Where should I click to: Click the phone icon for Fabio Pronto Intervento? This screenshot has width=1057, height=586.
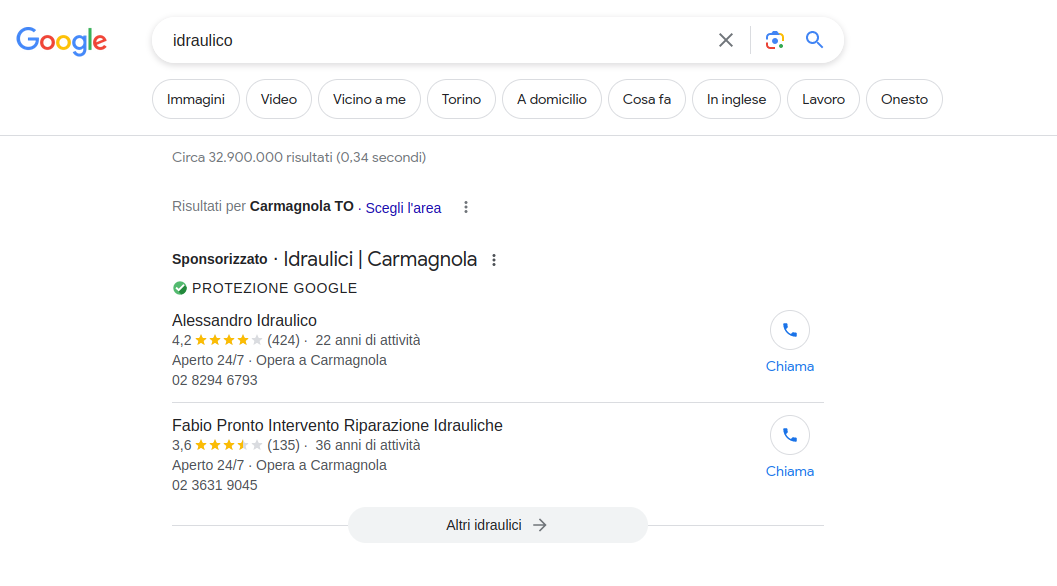point(789,436)
